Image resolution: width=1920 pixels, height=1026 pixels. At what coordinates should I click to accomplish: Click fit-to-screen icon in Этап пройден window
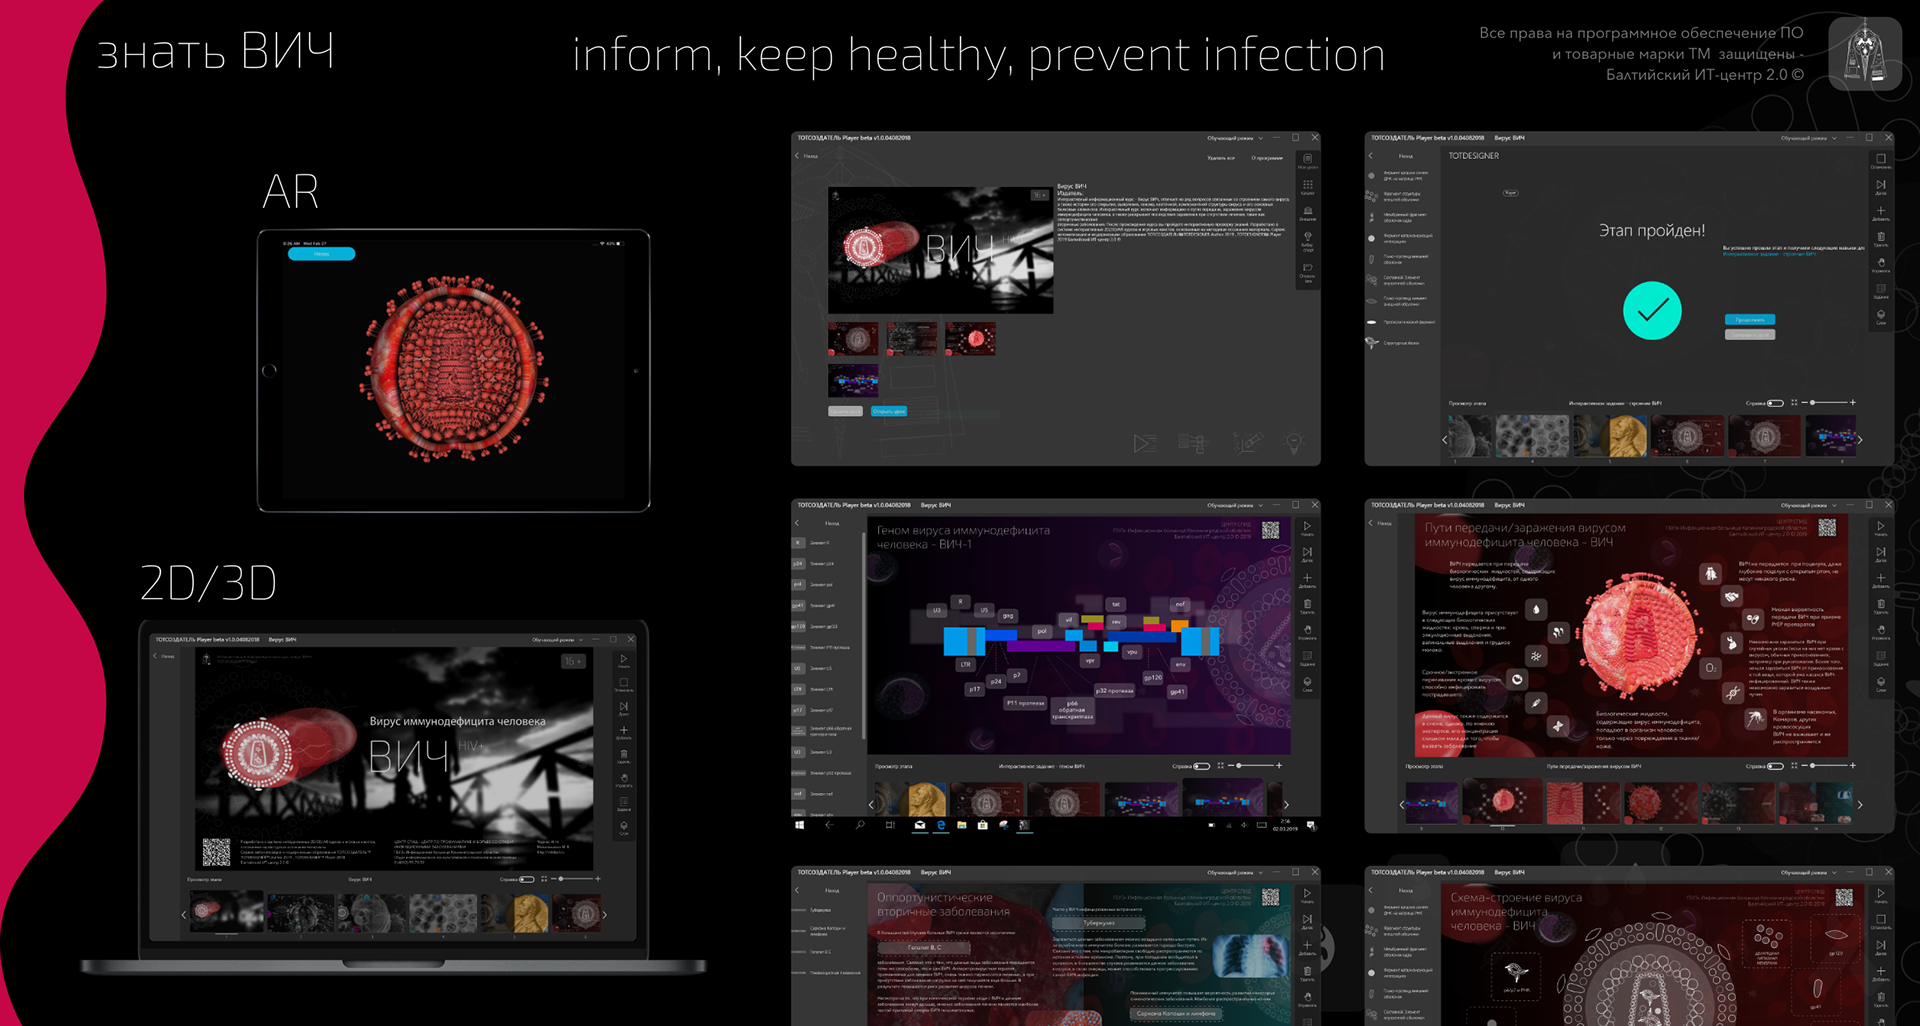pos(1794,403)
